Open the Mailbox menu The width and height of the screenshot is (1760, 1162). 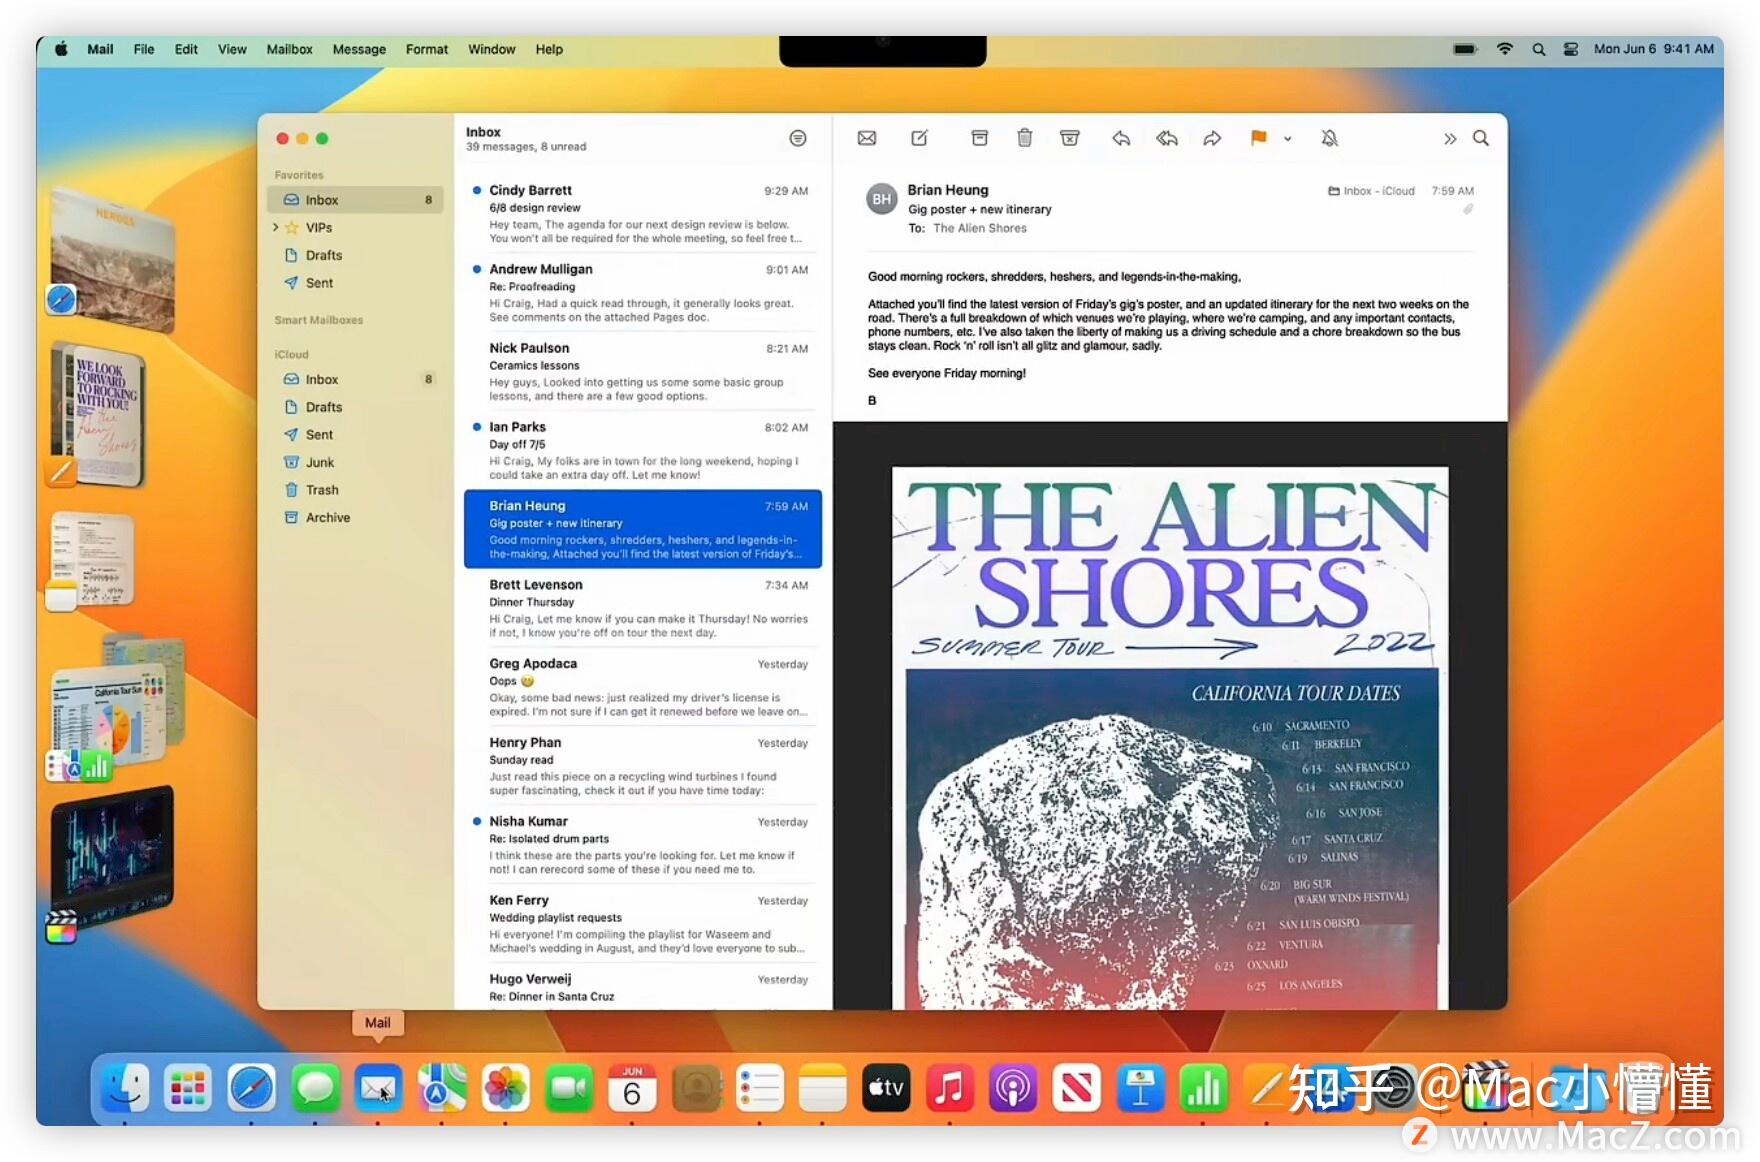coord(289,48)
